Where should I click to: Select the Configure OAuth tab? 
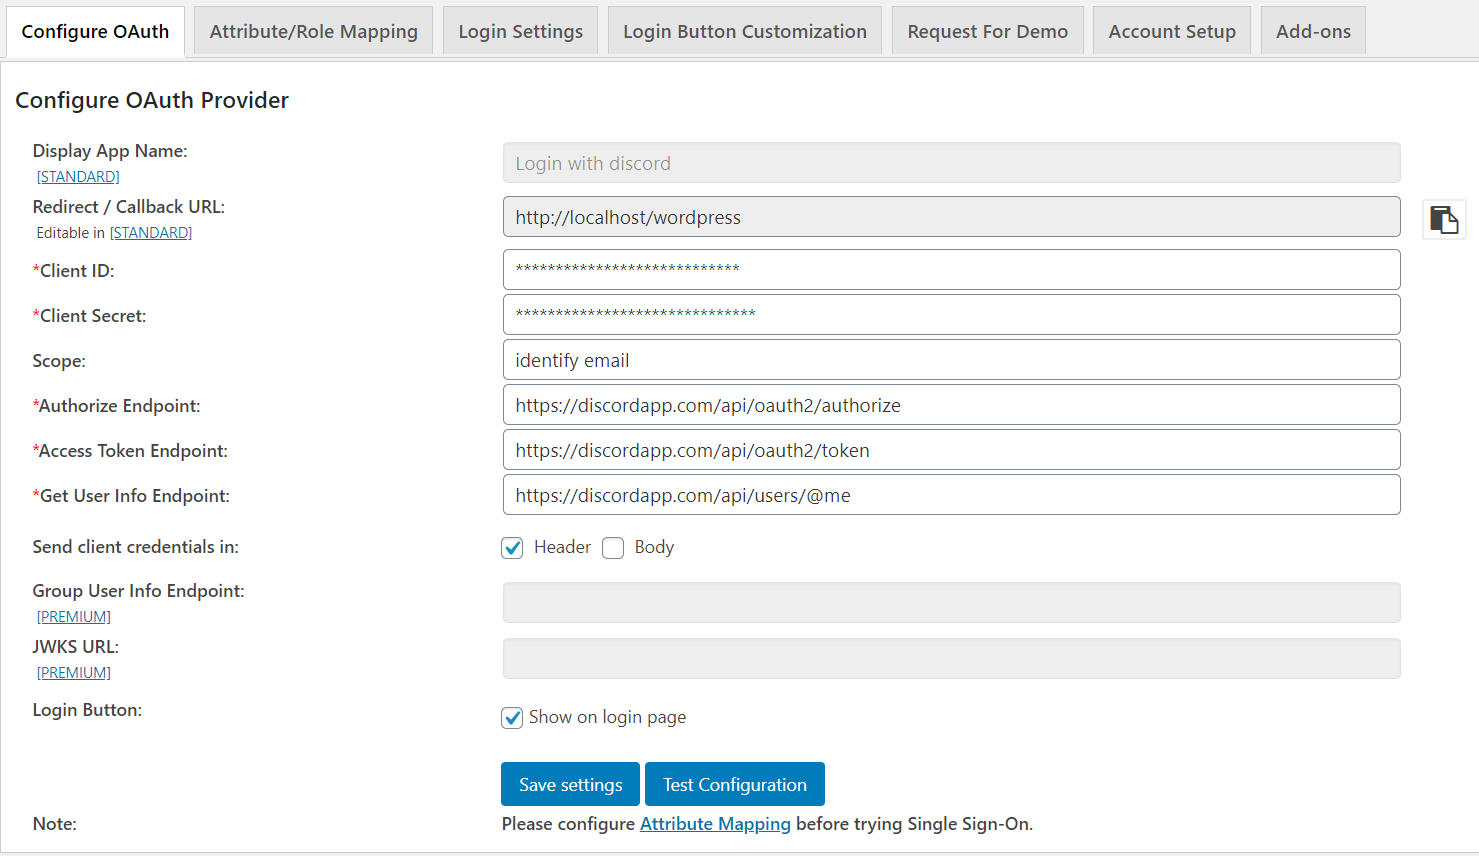coord(94,30)
